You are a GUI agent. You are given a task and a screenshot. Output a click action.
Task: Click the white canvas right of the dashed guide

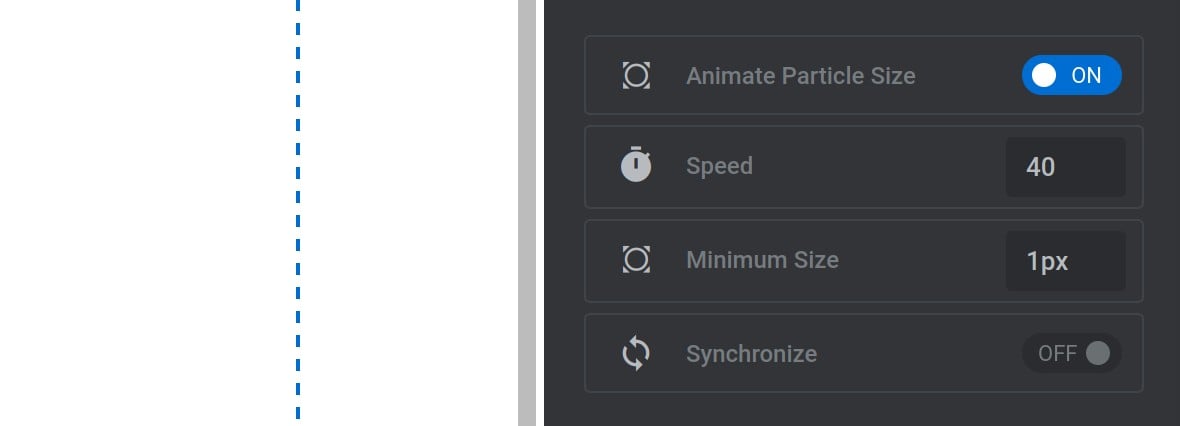tap(409, 213)
